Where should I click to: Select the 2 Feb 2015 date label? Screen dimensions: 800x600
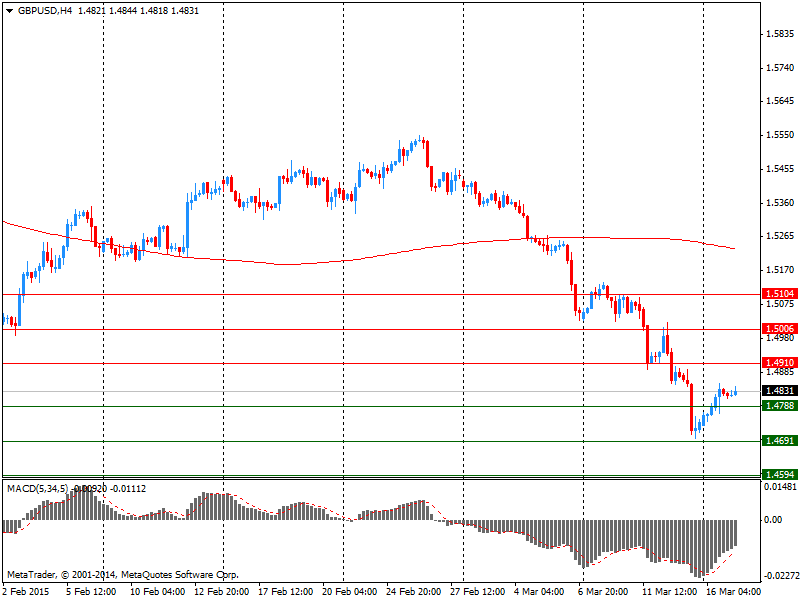point(26,592)
